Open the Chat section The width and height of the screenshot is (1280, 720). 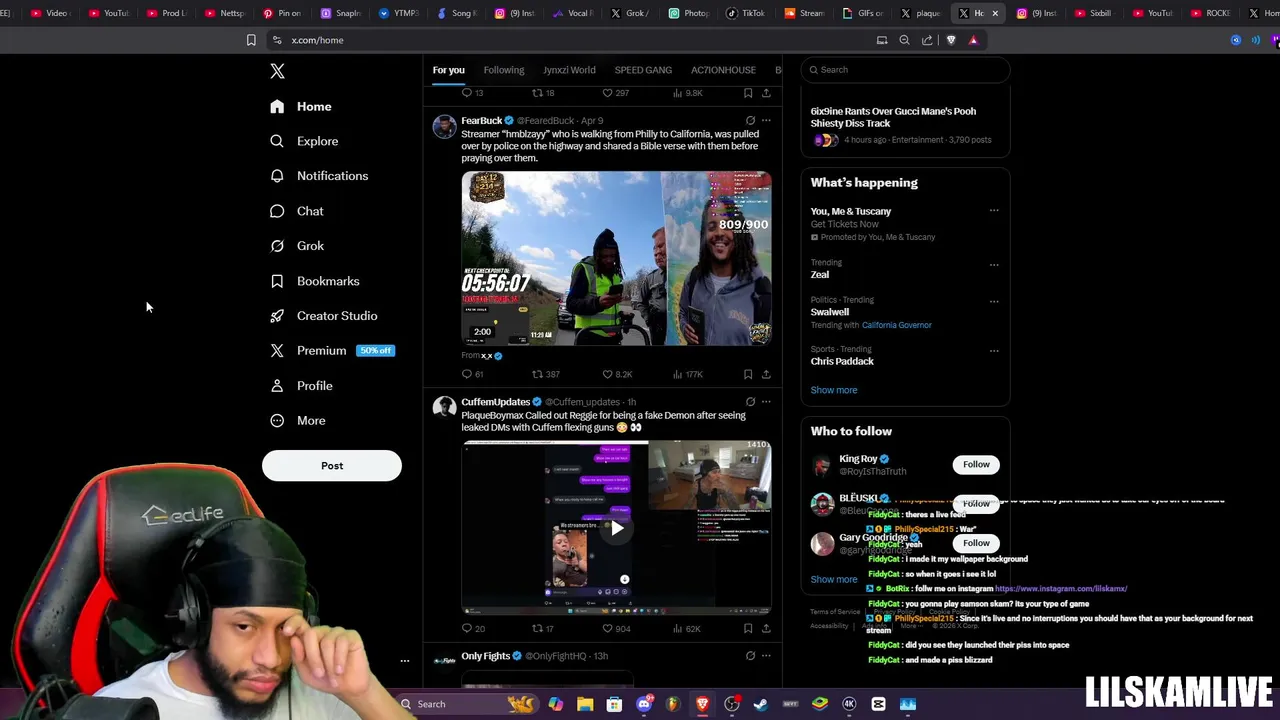click(296, 211)
